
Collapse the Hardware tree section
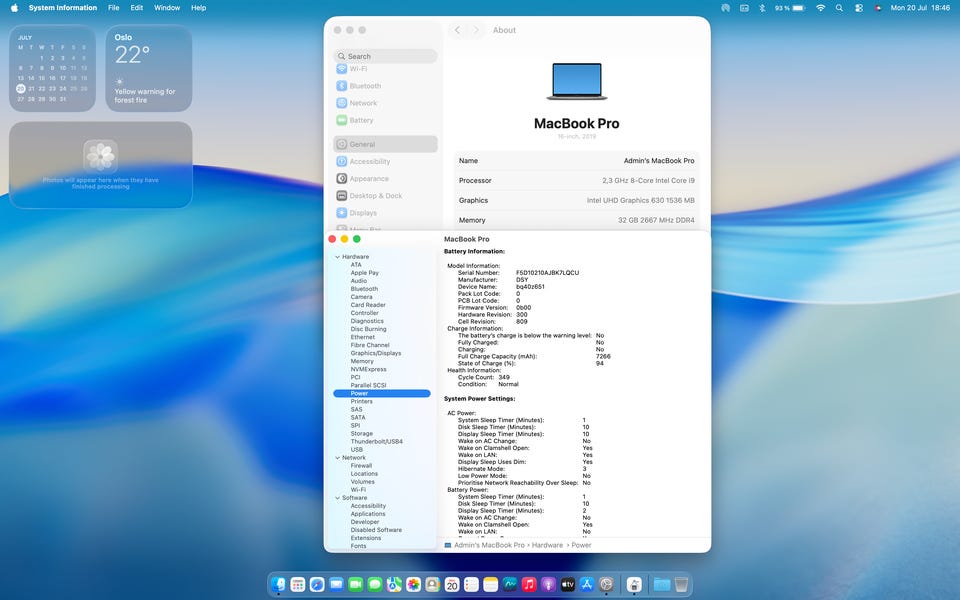[x=337, y=257]
